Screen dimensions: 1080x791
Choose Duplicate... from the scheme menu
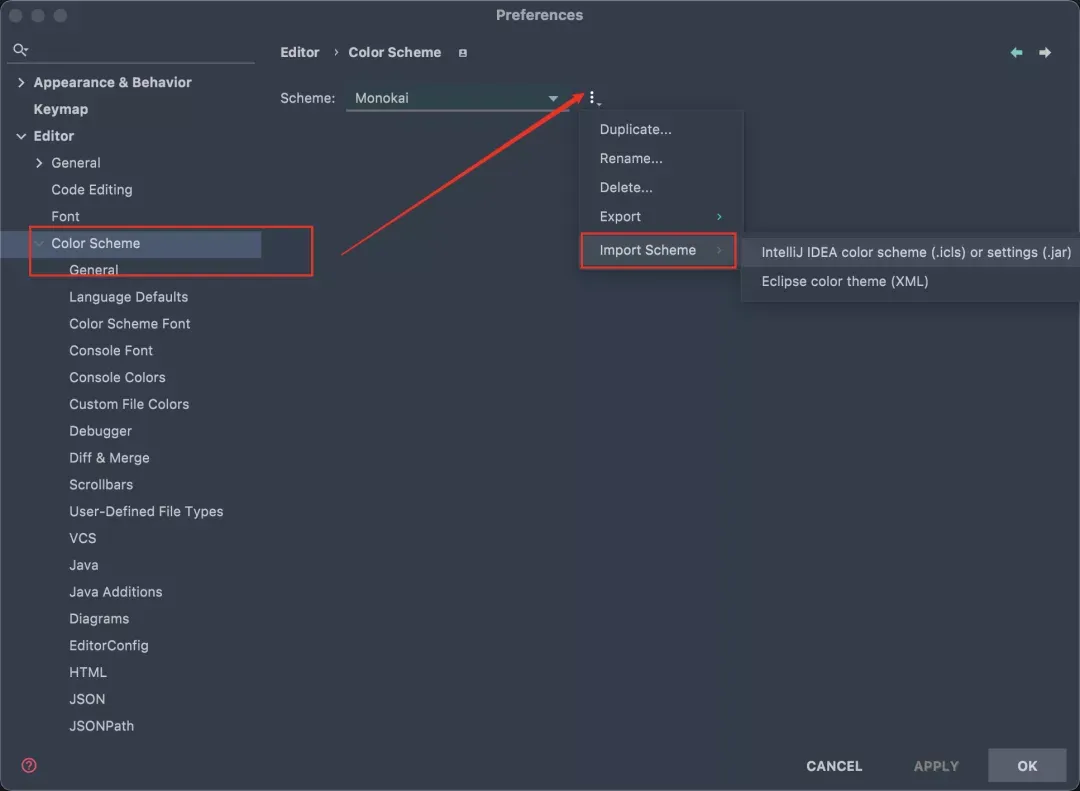[635, 129]
